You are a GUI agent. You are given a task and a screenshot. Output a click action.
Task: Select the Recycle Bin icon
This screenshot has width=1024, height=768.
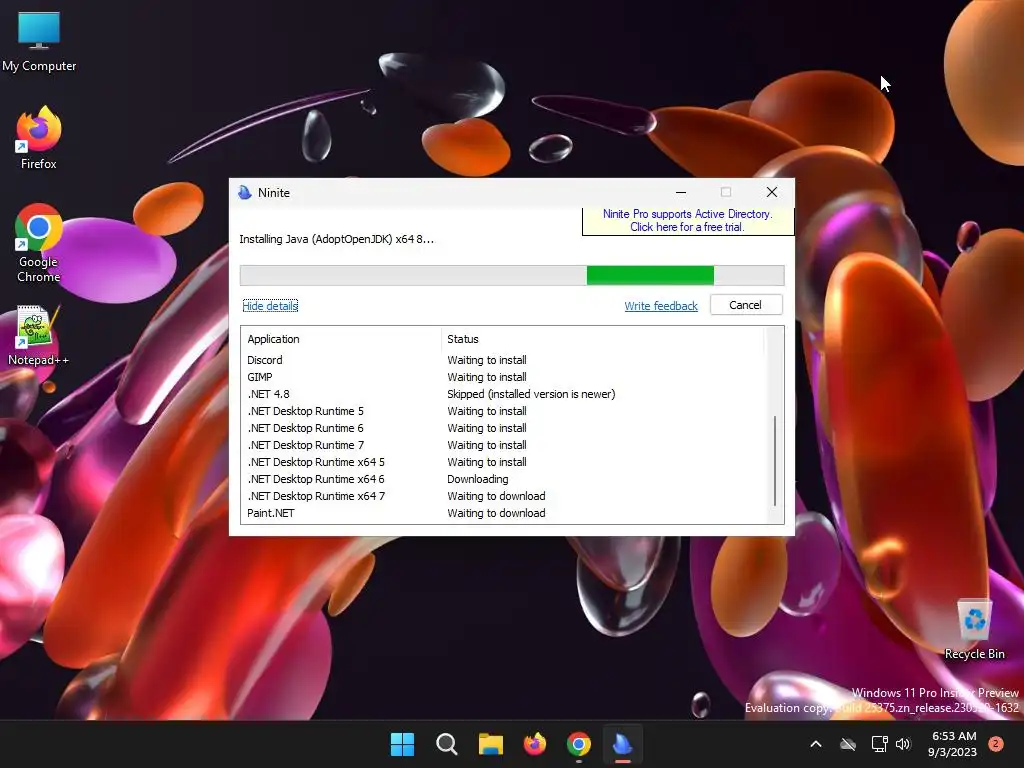click(x=974, y=630)
